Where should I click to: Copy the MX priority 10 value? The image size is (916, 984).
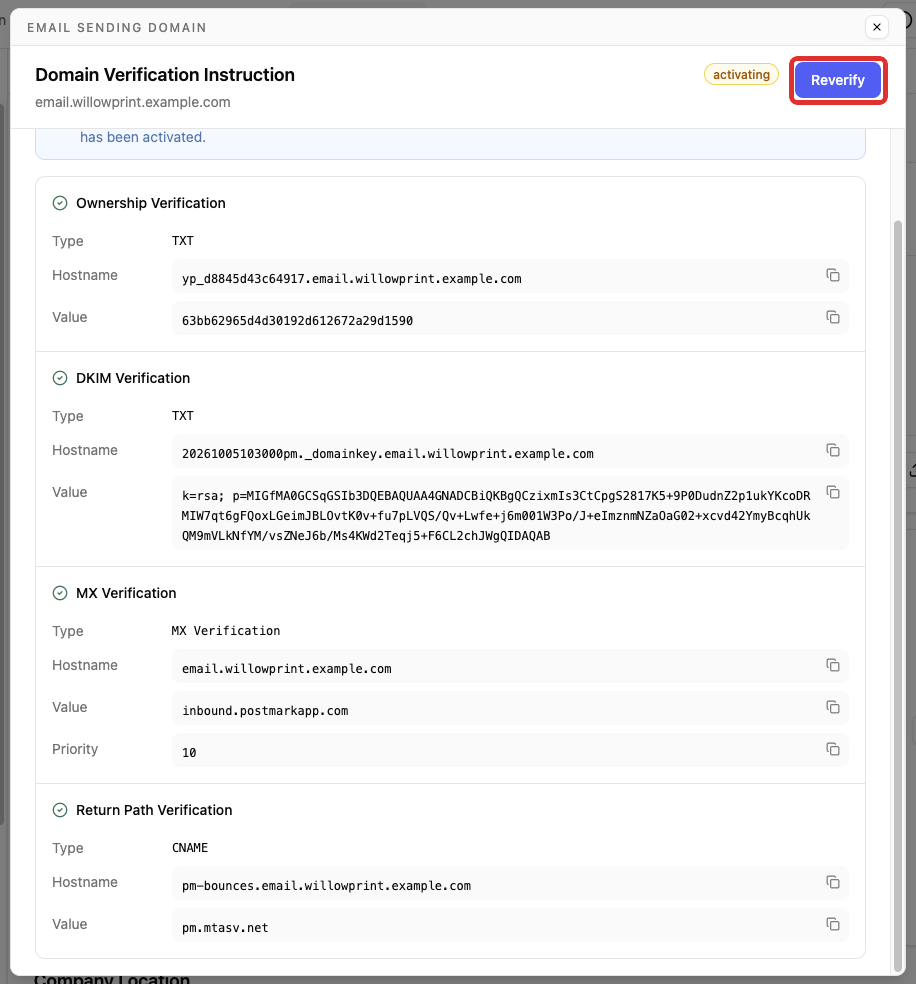pos(833,749)
